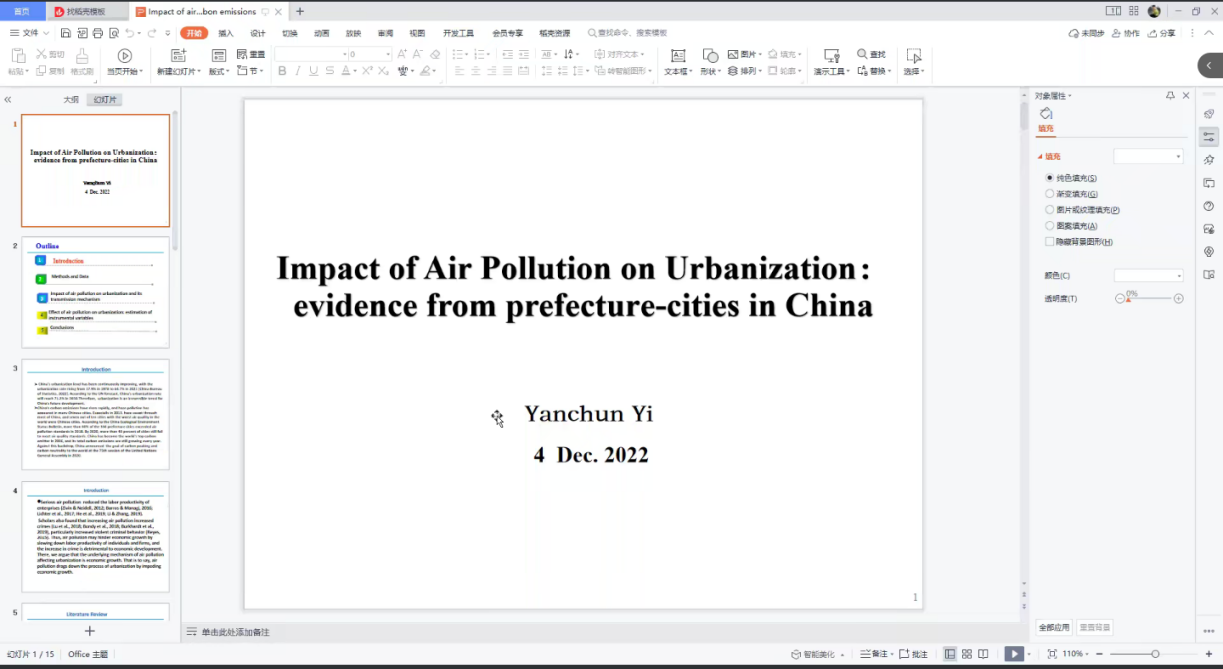The width and height of the screenshot is (1223, 669).
Task: Click the Find (查找) magnifier icon
Action: tap(863, 54)
